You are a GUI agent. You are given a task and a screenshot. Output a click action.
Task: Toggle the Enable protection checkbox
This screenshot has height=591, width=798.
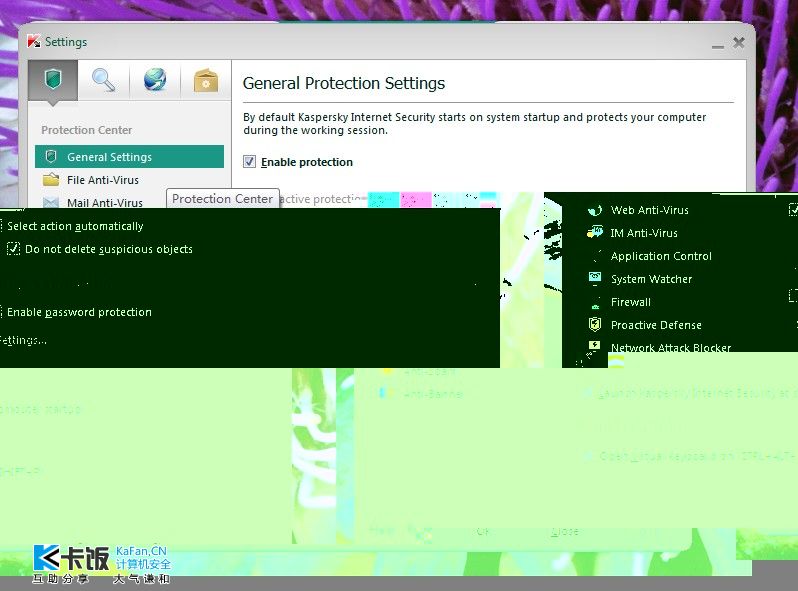(x=249, y=162)
